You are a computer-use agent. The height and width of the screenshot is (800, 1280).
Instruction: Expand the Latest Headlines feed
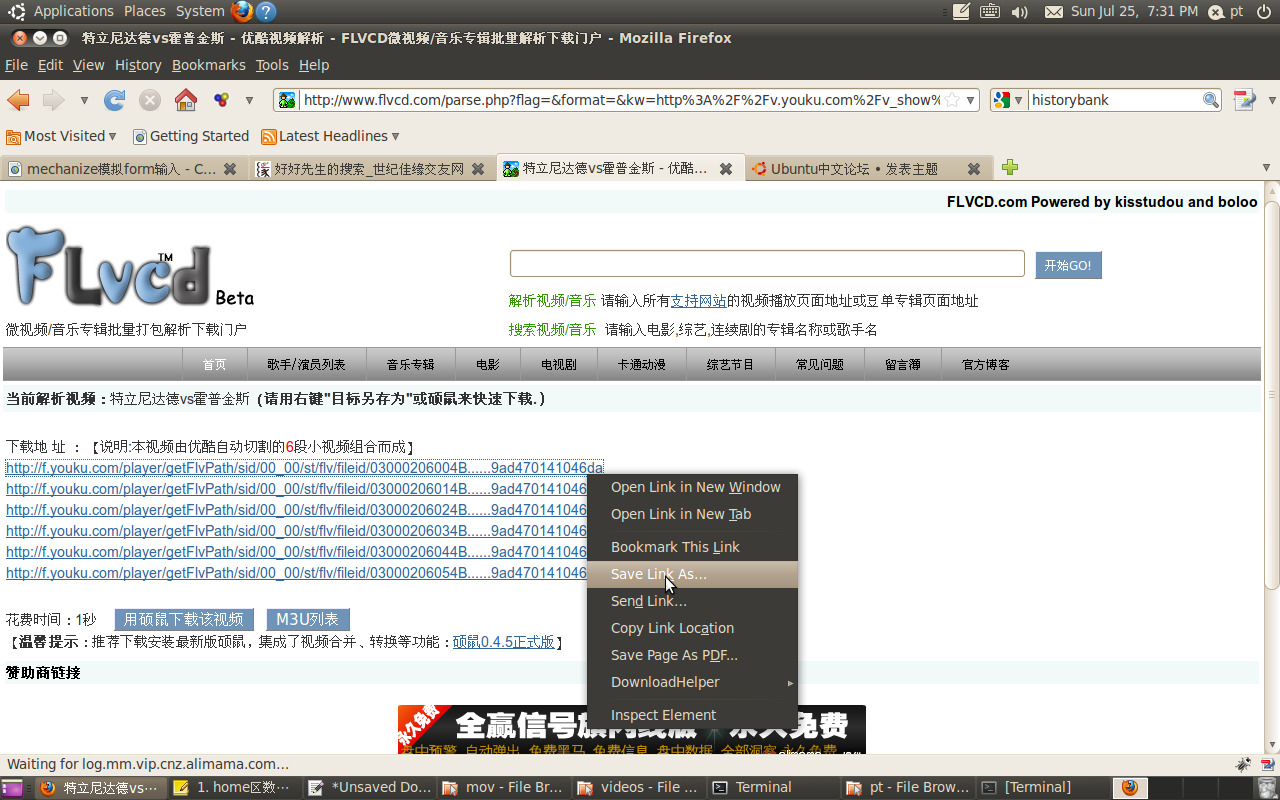tap(330, 136)
